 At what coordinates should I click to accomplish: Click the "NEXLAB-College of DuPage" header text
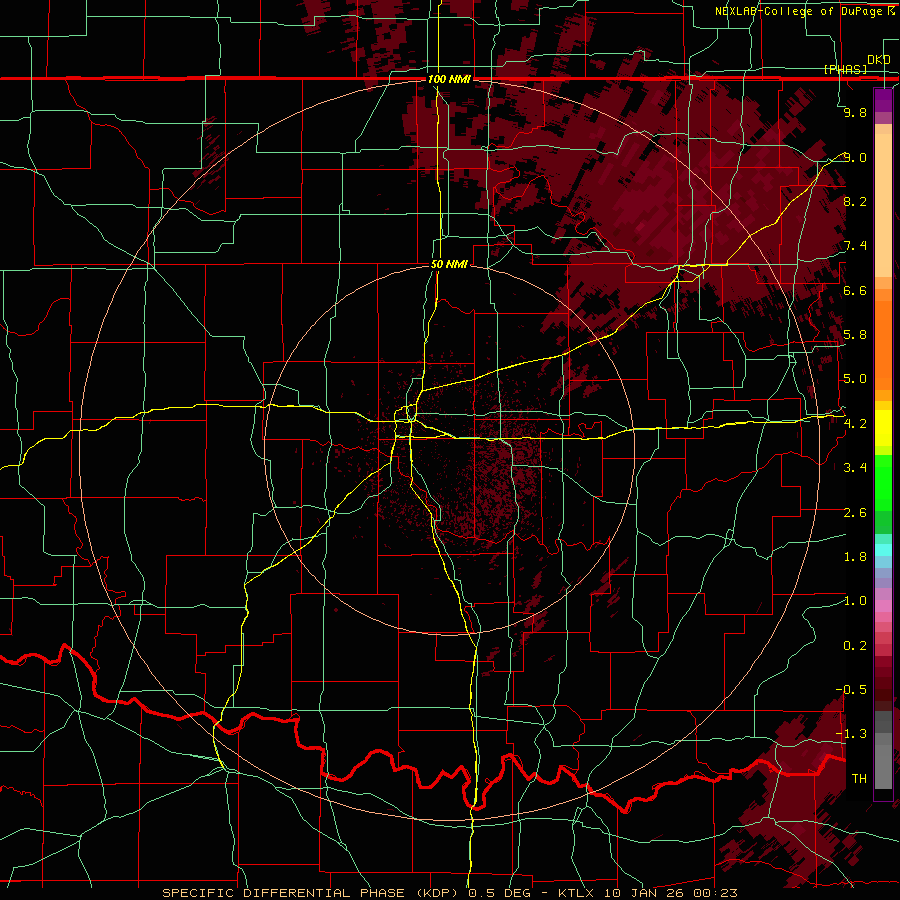click(x=800, y=11)
